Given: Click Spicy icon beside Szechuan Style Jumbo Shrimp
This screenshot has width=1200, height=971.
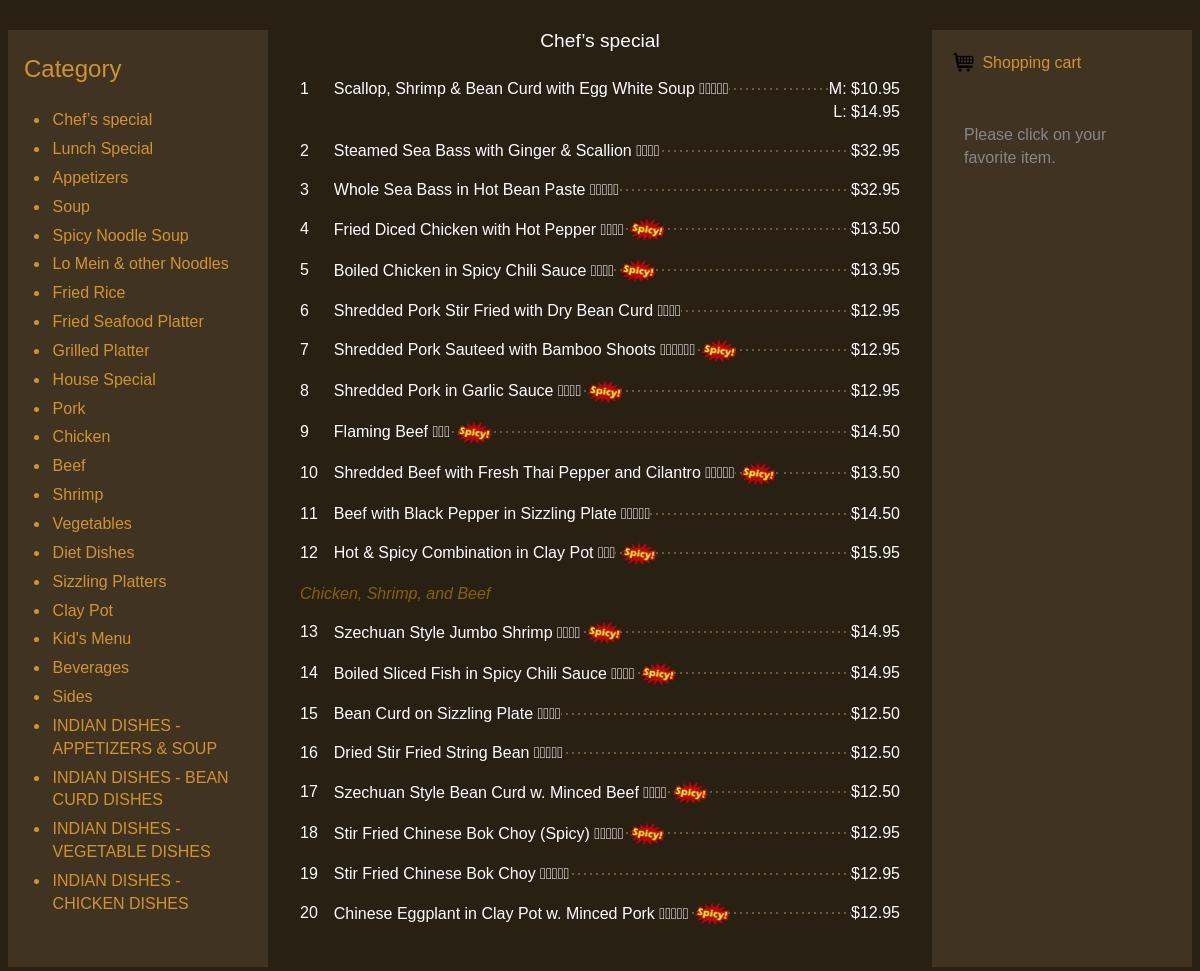Looking at the screenshot, I should (604, 633).
